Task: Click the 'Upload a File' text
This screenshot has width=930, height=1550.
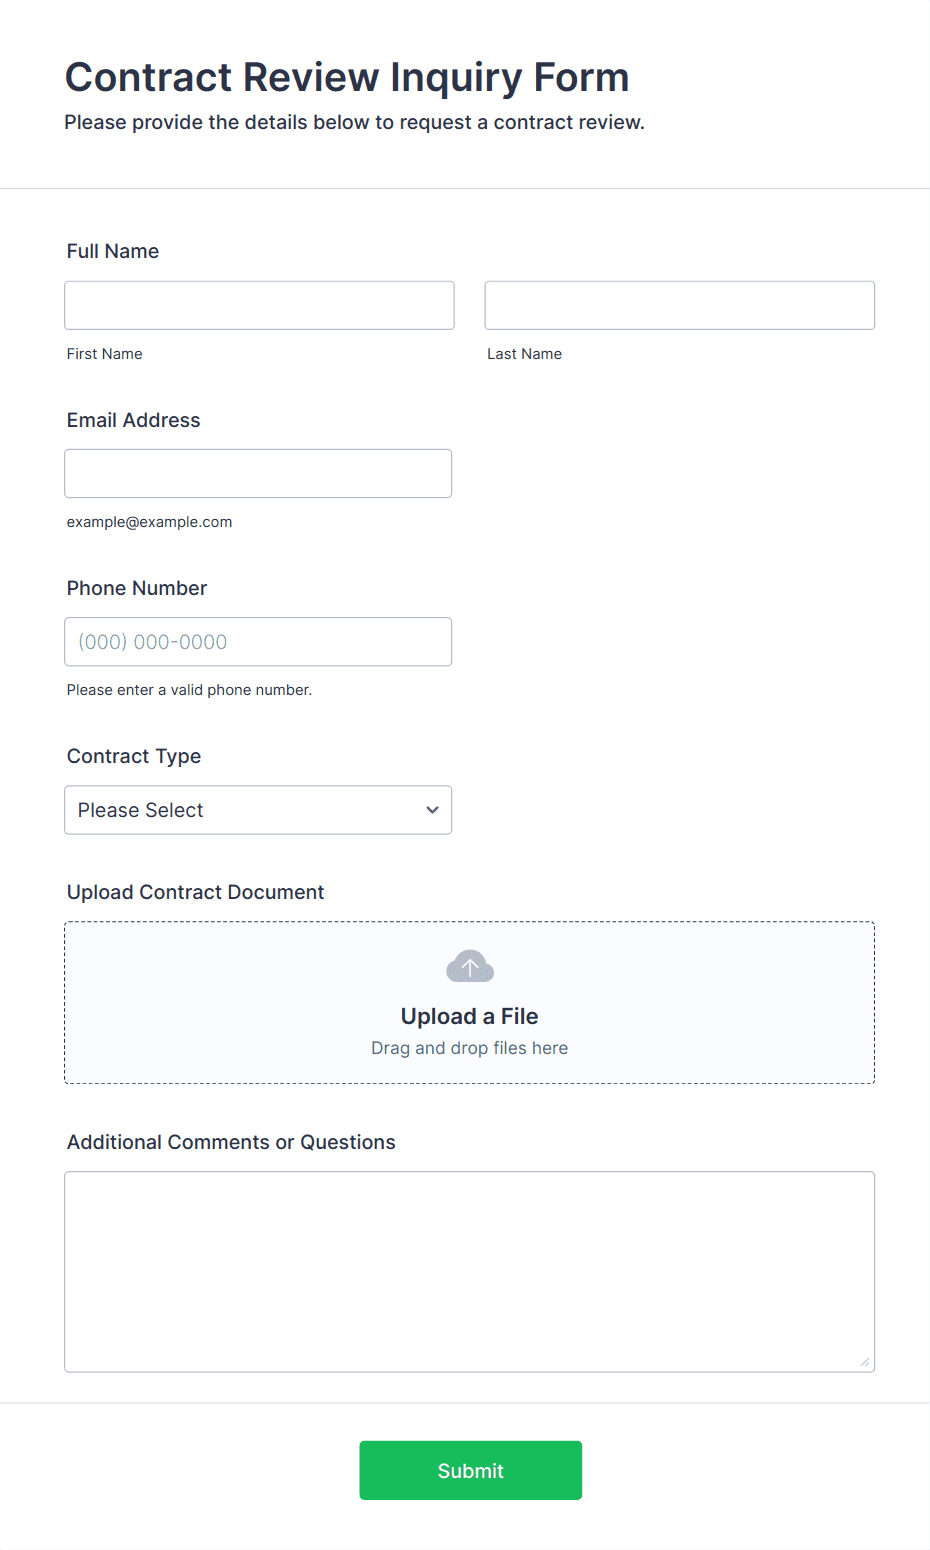Action: (x=469, y=1016)
